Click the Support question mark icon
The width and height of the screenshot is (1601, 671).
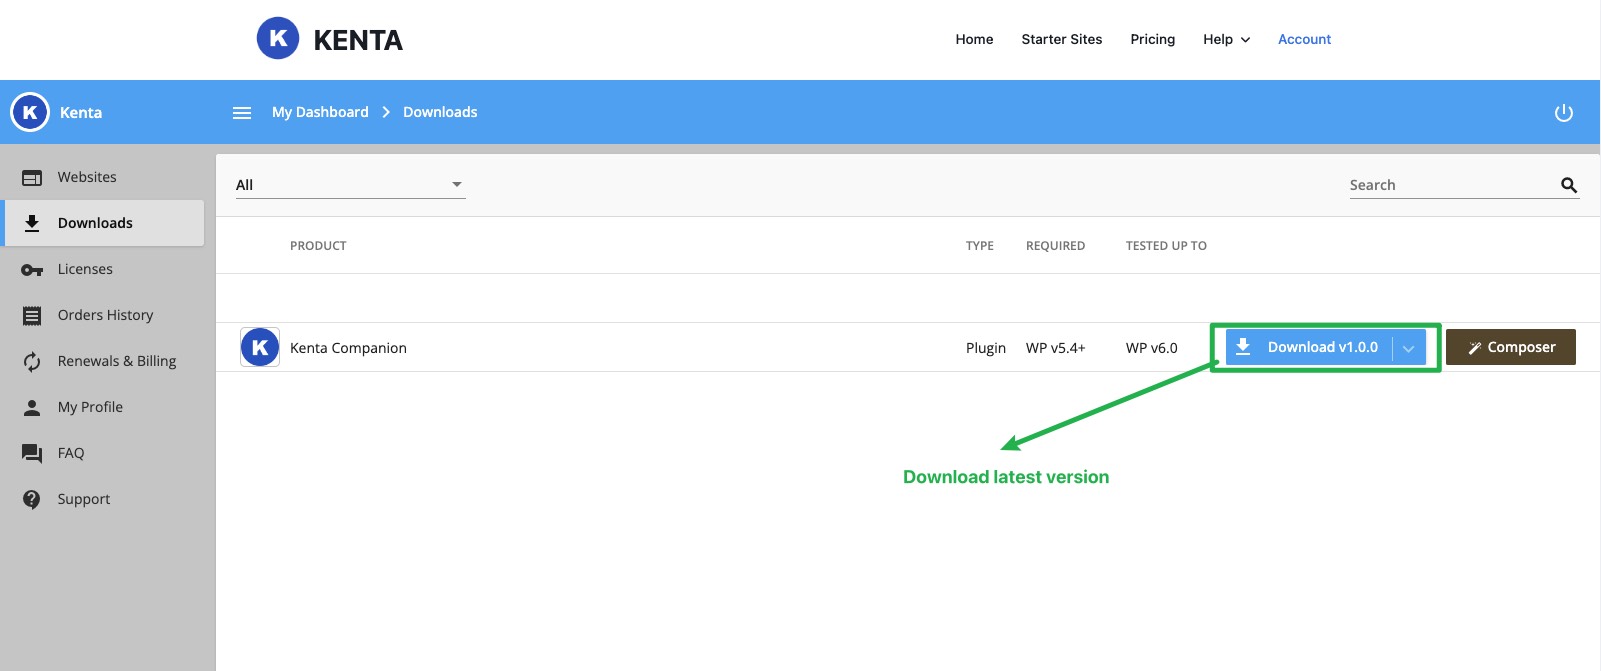32,499
